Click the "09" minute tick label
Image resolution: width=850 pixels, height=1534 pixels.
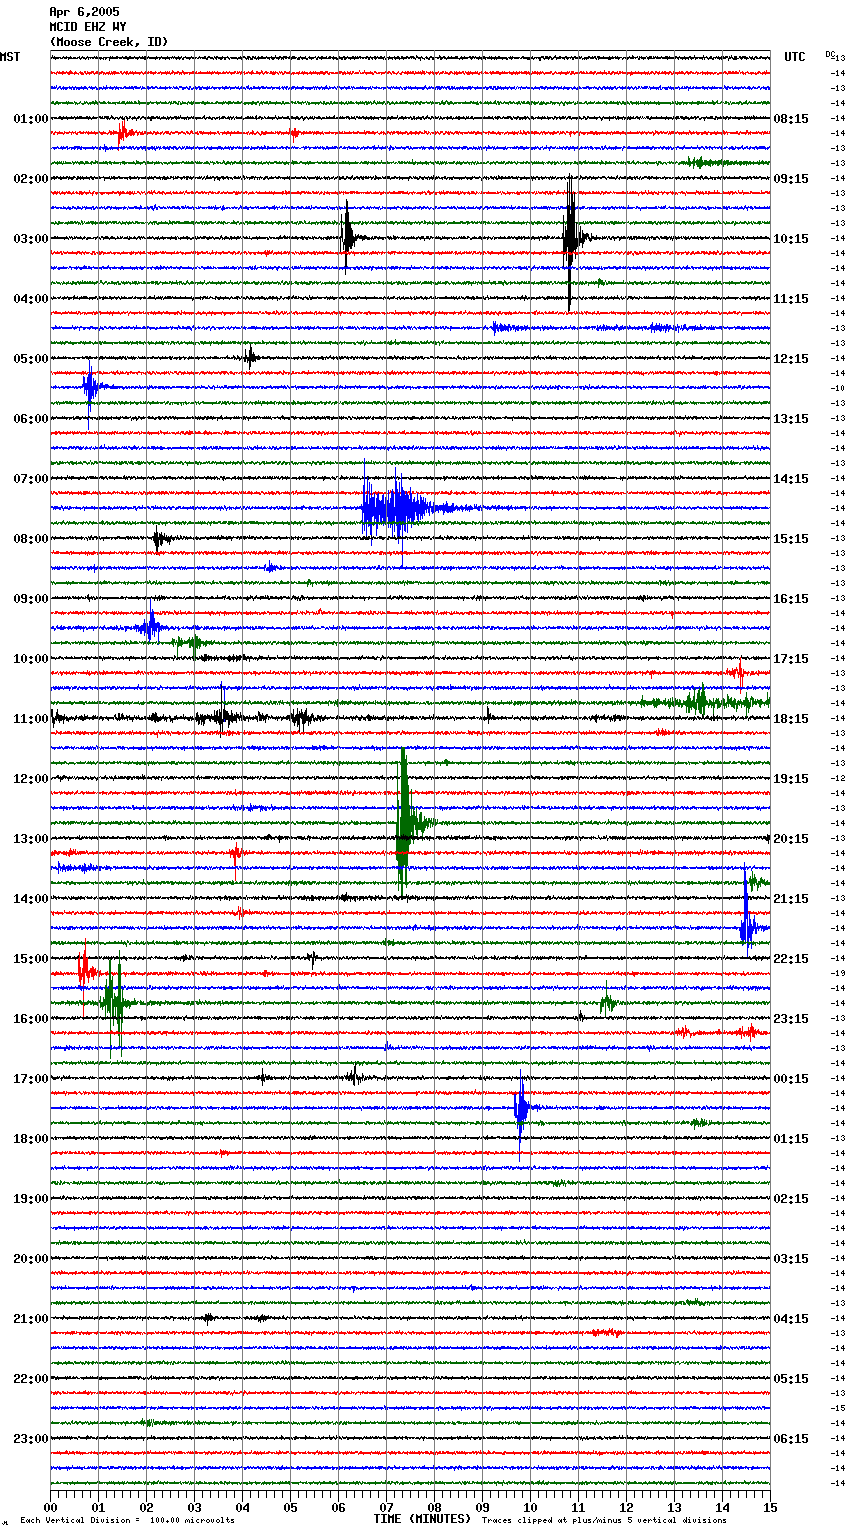[x=482, y=1508]
